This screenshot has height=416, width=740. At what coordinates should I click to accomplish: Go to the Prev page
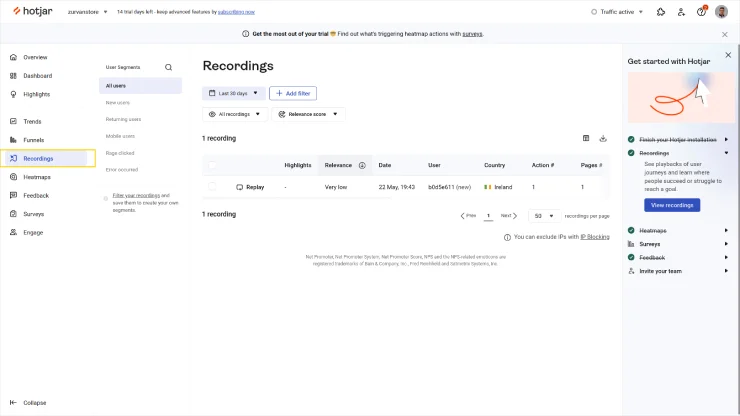468,216
